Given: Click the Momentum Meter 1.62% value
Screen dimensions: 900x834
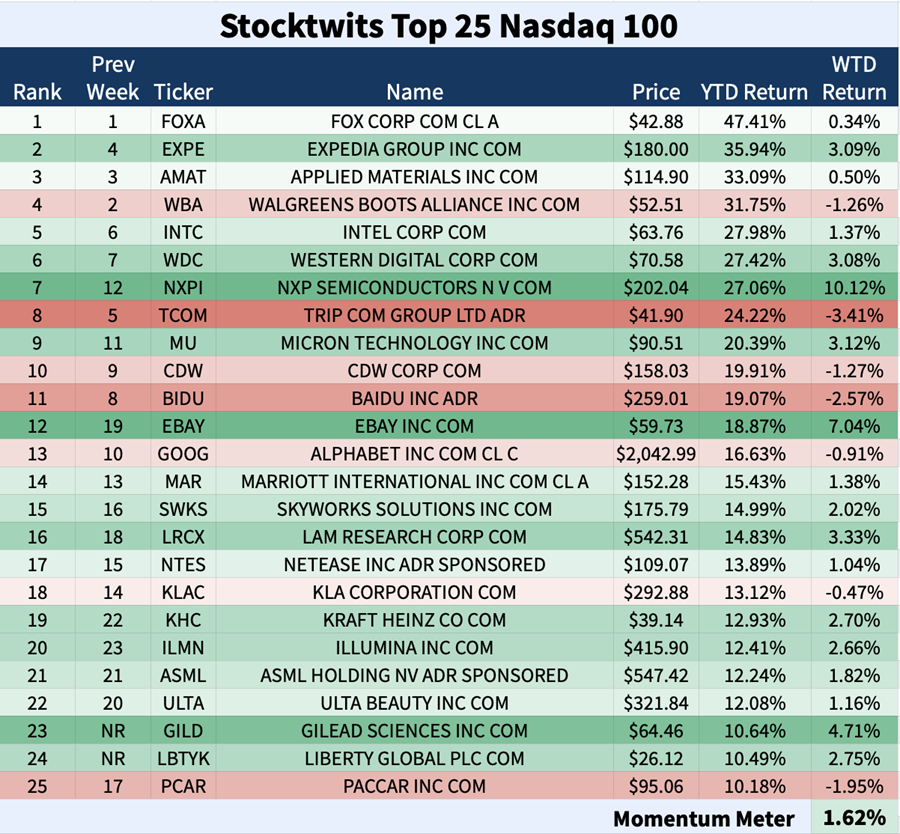Looking at the screenshot, I should pos(854,817).
